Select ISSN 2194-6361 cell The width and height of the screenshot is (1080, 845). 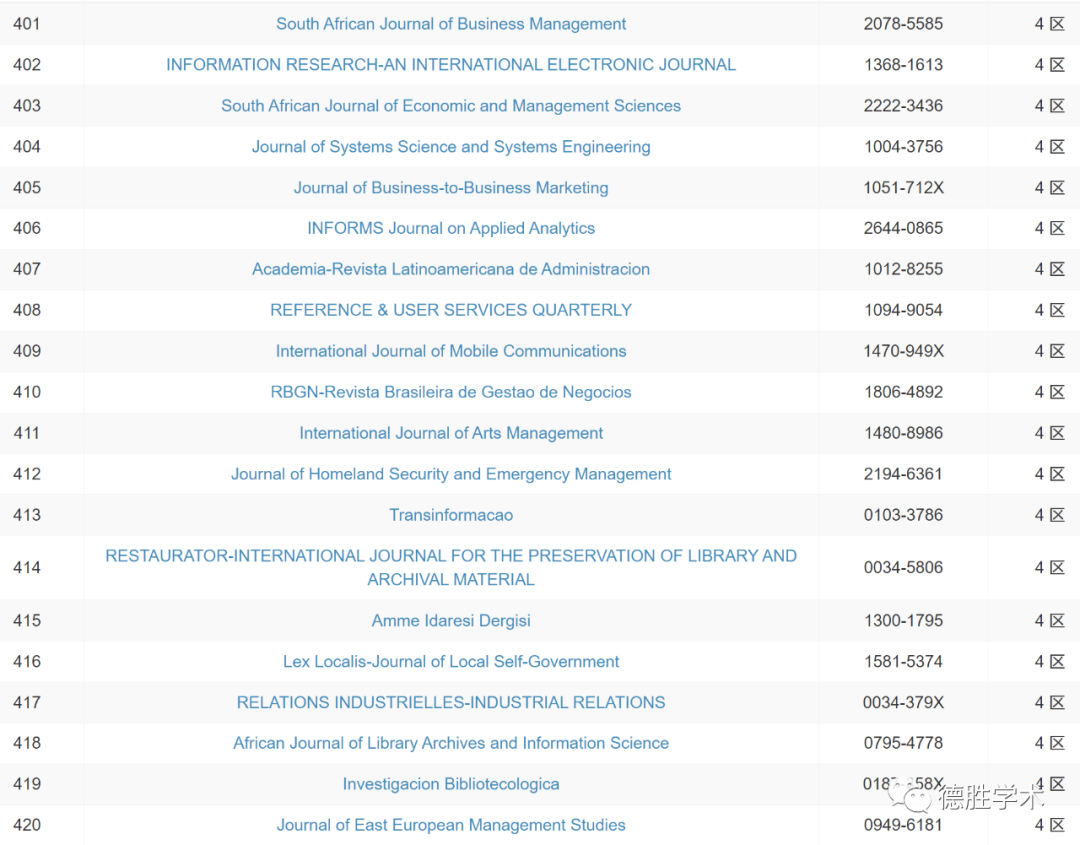click(x=903, y=474)
